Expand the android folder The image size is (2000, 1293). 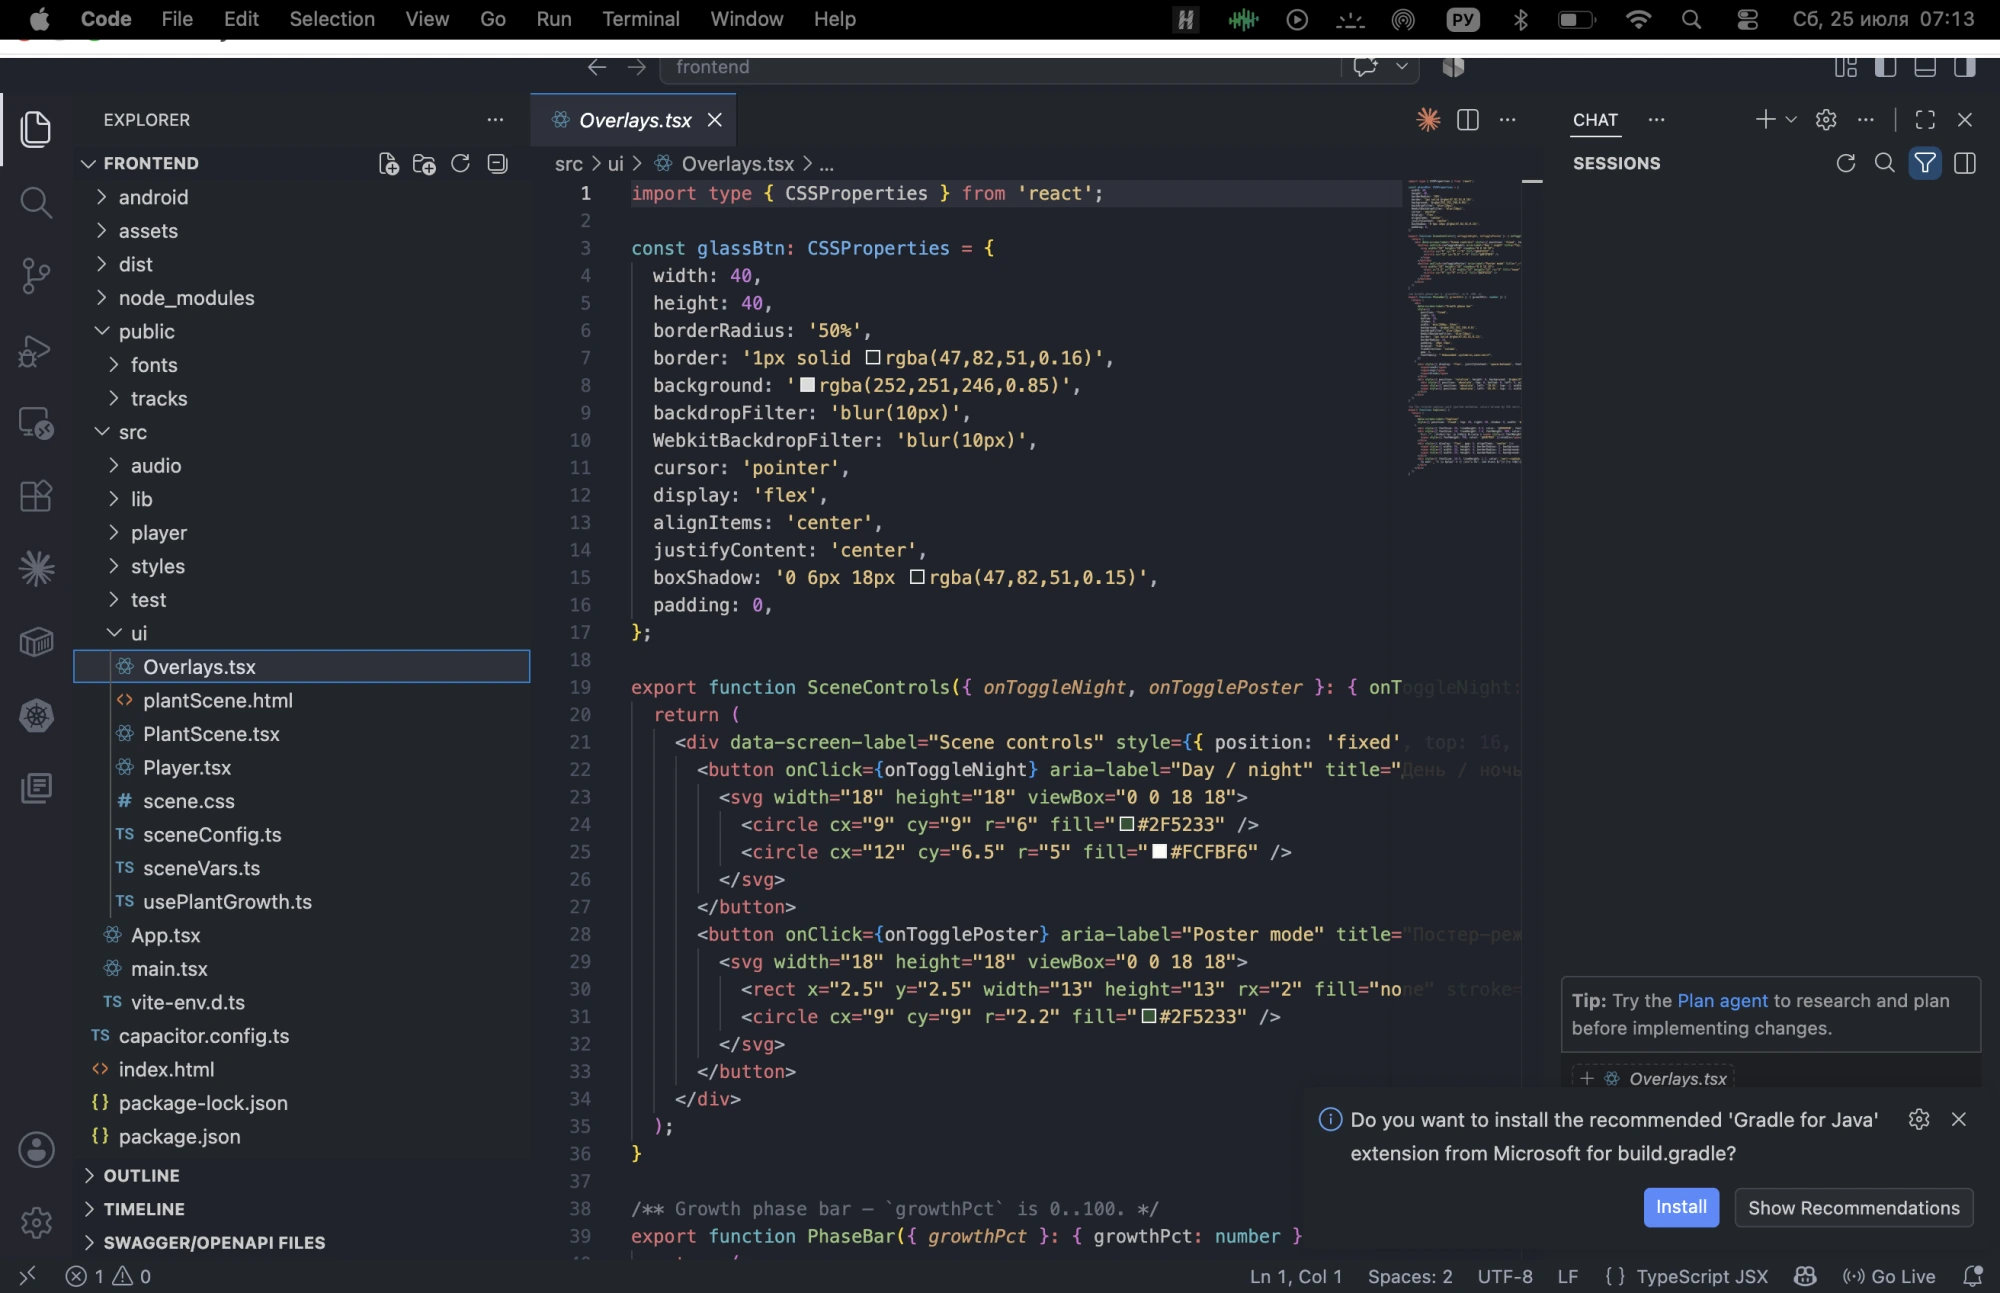coord(300,197)
